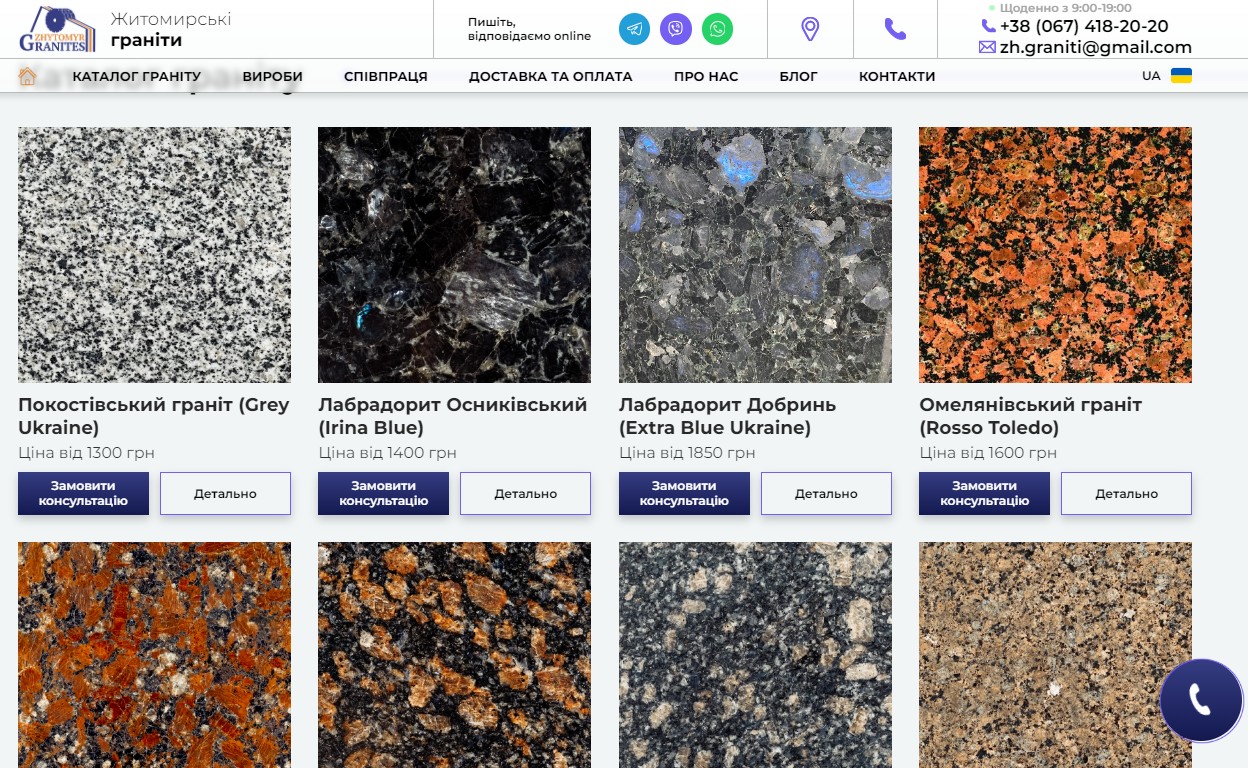
Task: View details of Лабрадорит Осниківський
Action: (525, 493)
